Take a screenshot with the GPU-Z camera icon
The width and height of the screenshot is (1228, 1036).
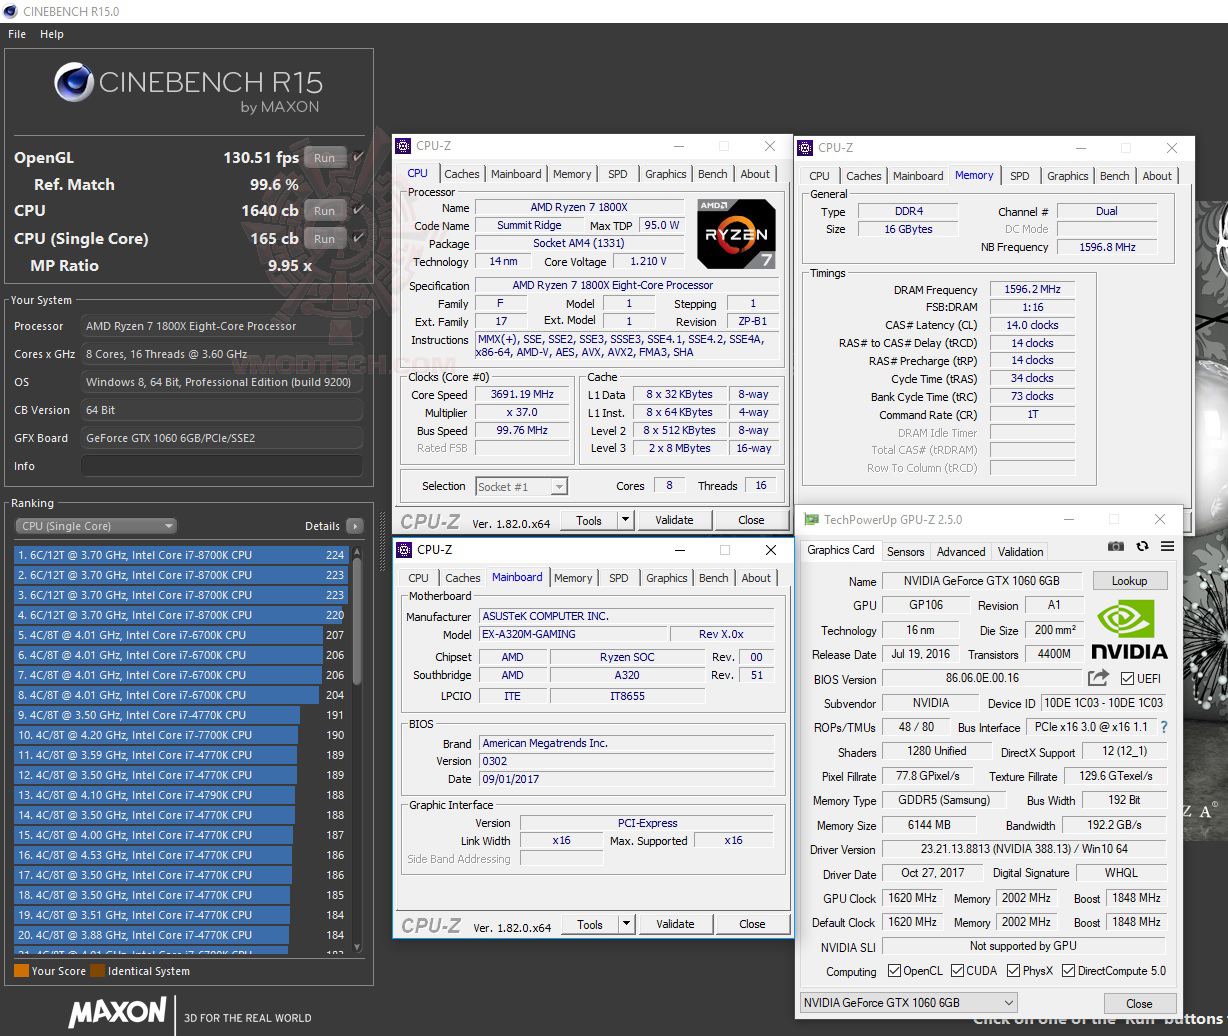tap(1116, 546)
